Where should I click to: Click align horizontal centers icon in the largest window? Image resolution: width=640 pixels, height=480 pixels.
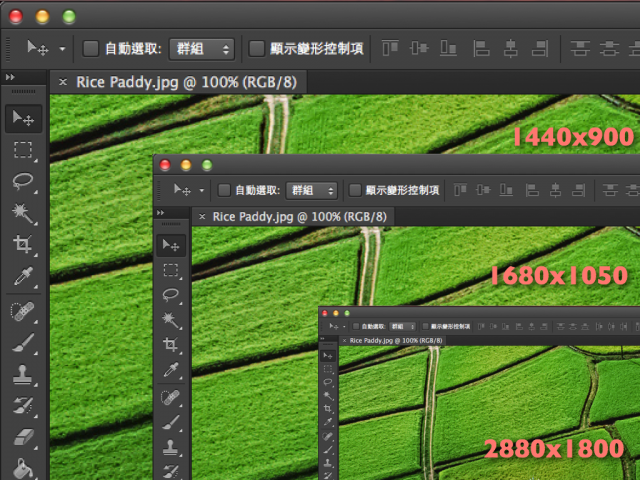point(511,48)
